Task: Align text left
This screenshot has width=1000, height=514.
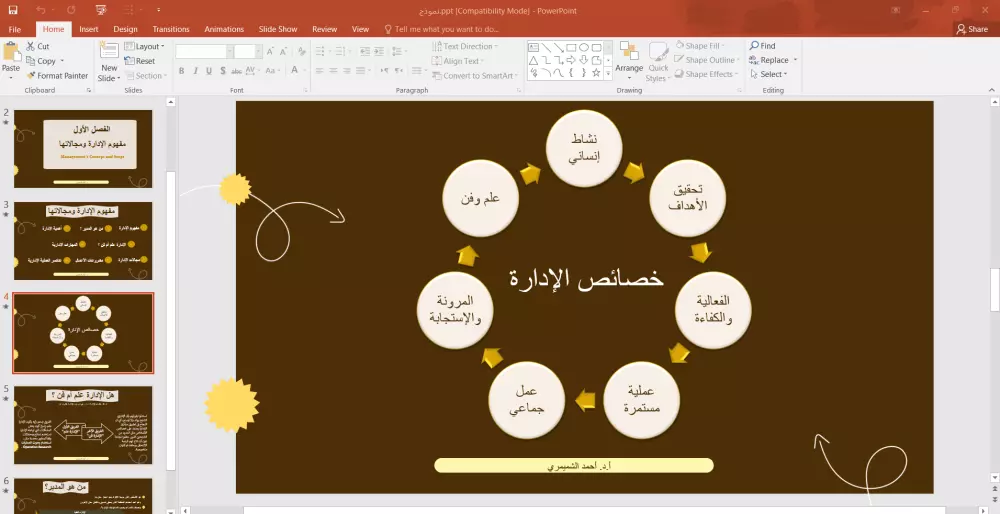Action: (320, 71)
